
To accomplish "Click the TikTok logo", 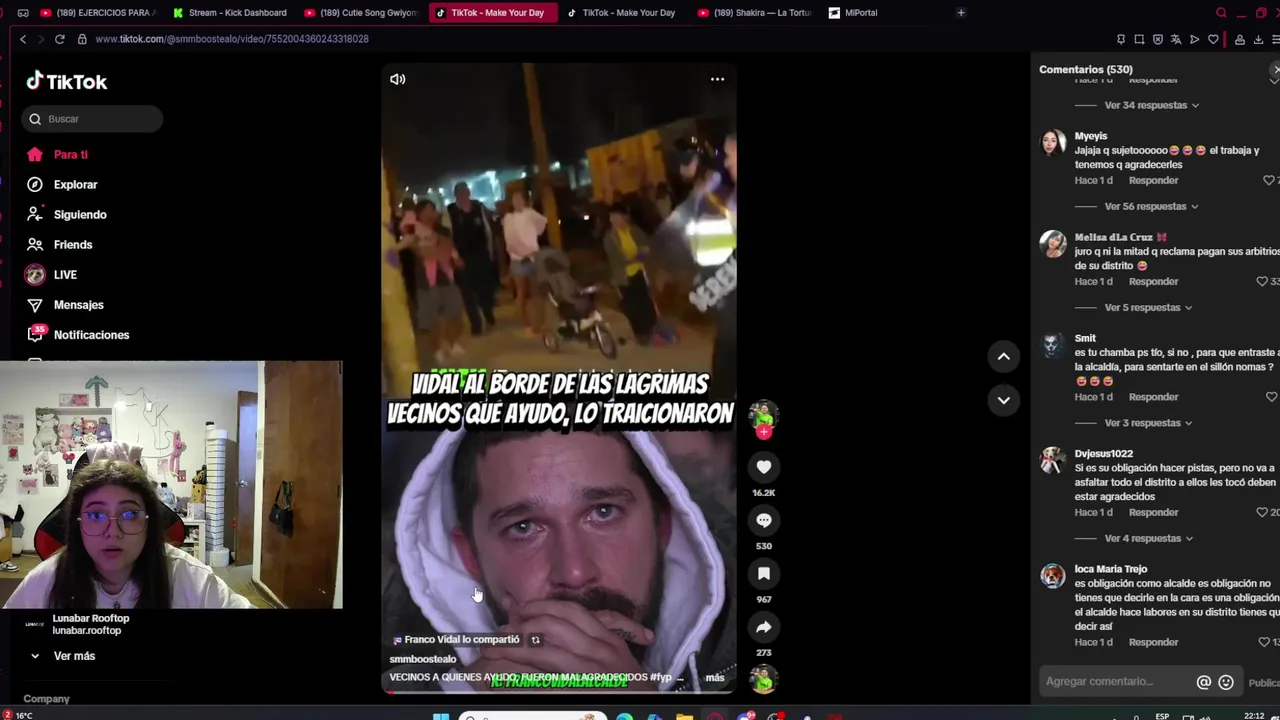I will tap(67, 82).
